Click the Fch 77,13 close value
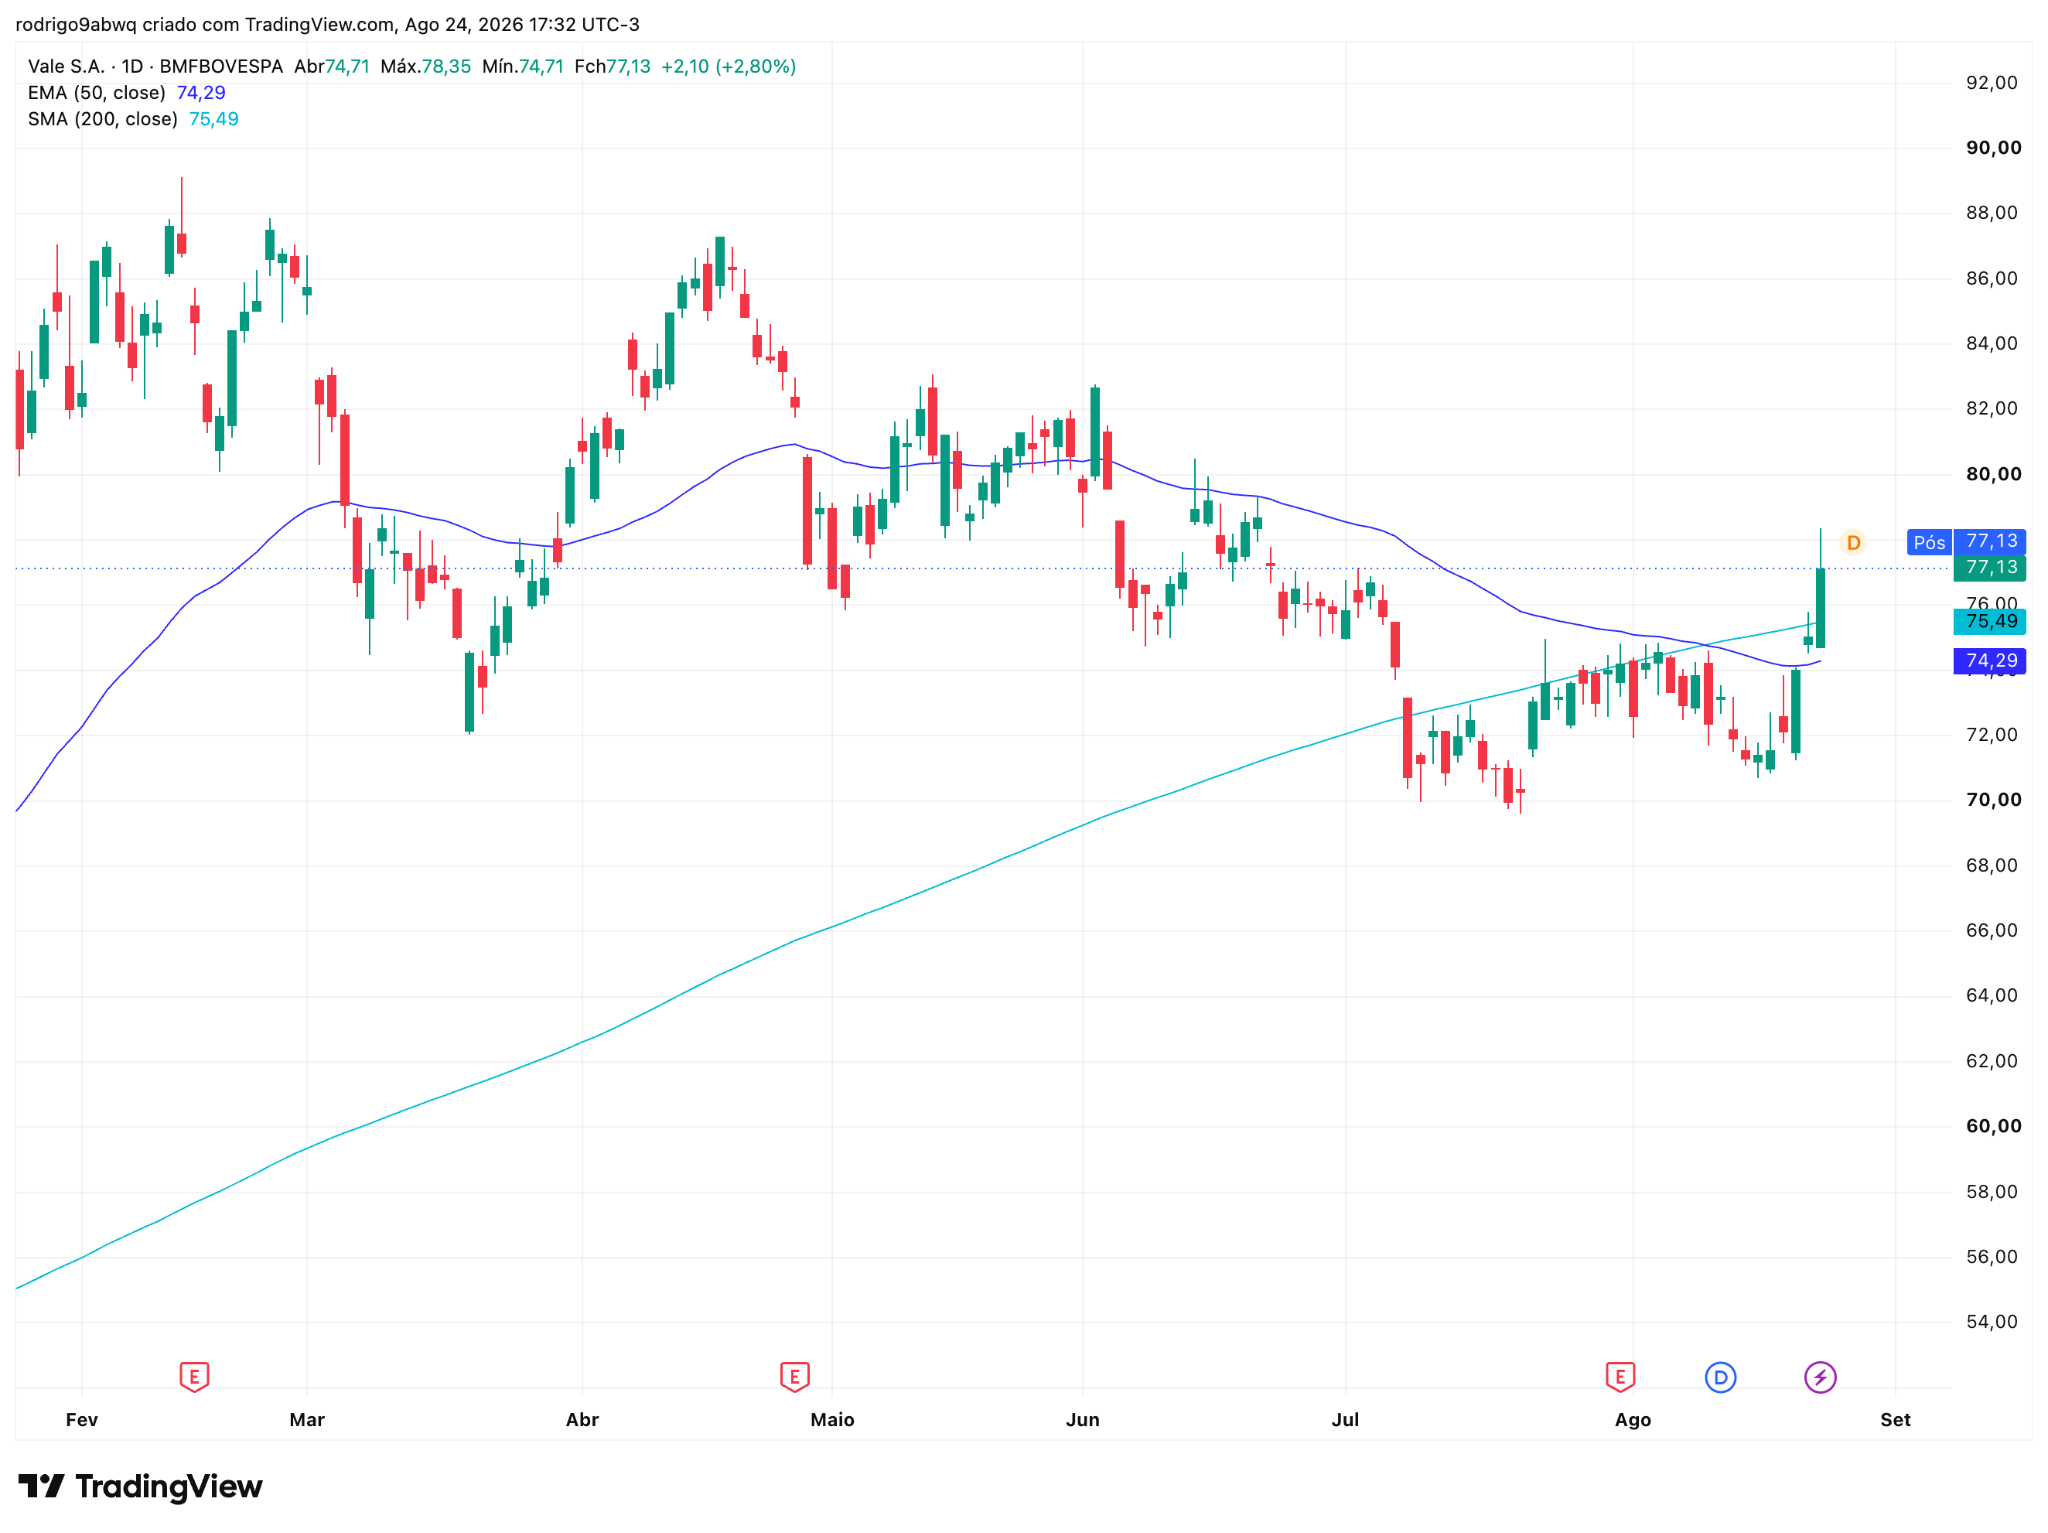Viewport: 2048px width, 1533px height. [x=612, y=66]
